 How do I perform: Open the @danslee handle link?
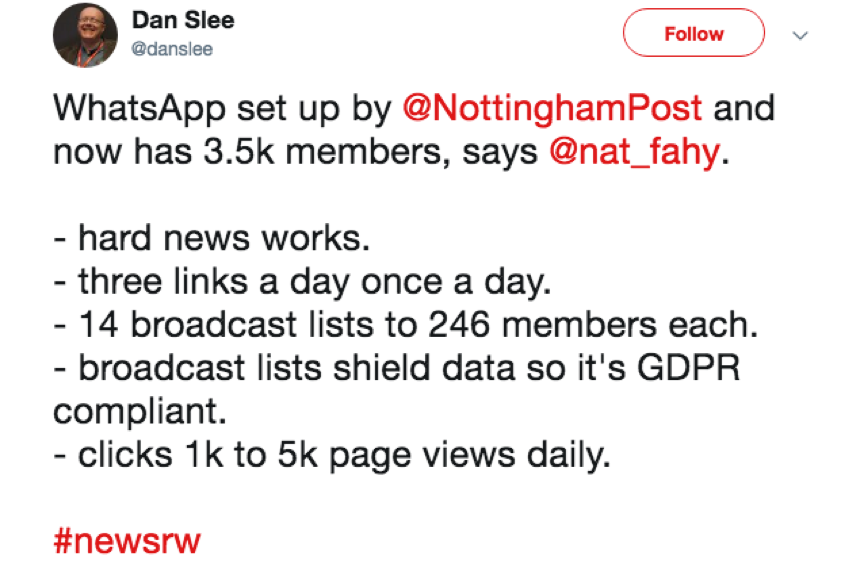tap(172, 49)
